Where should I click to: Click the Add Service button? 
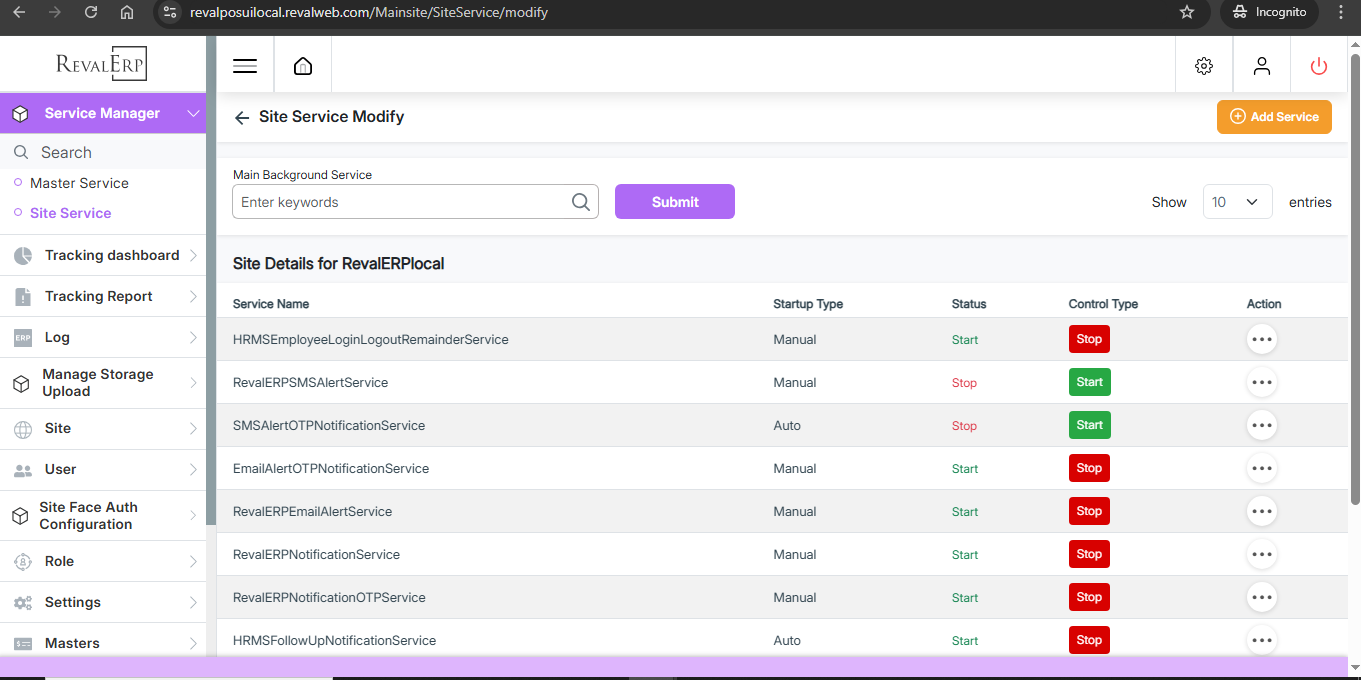1274,117
